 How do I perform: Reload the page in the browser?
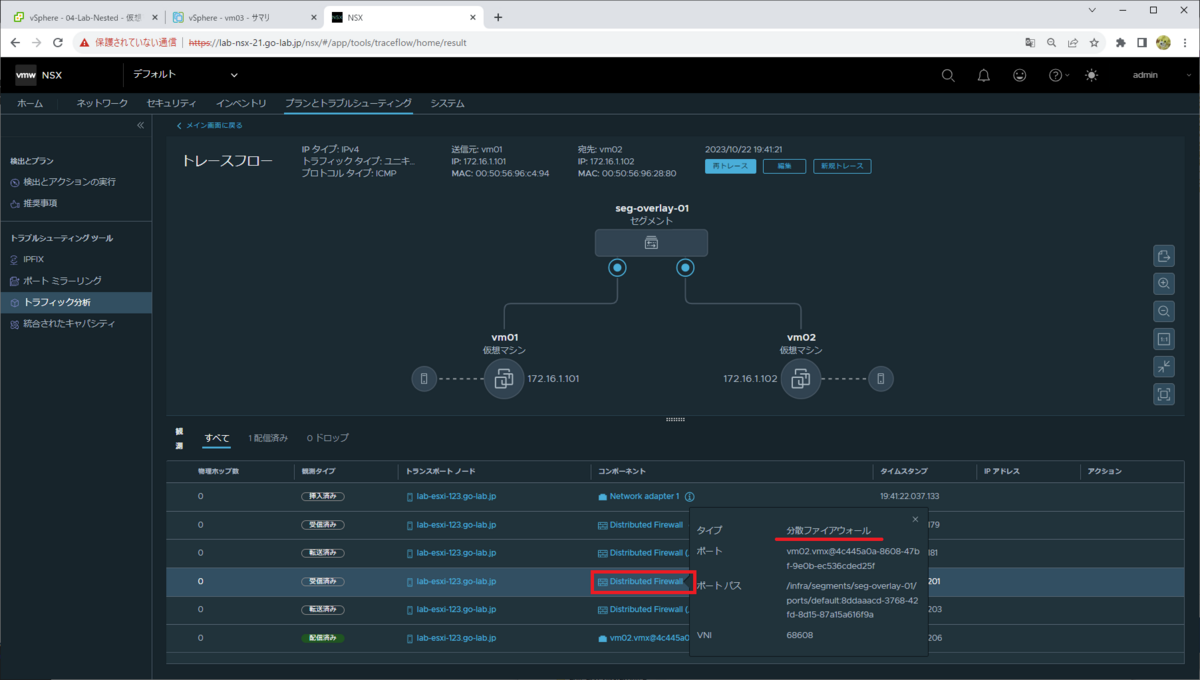point(58,43)
